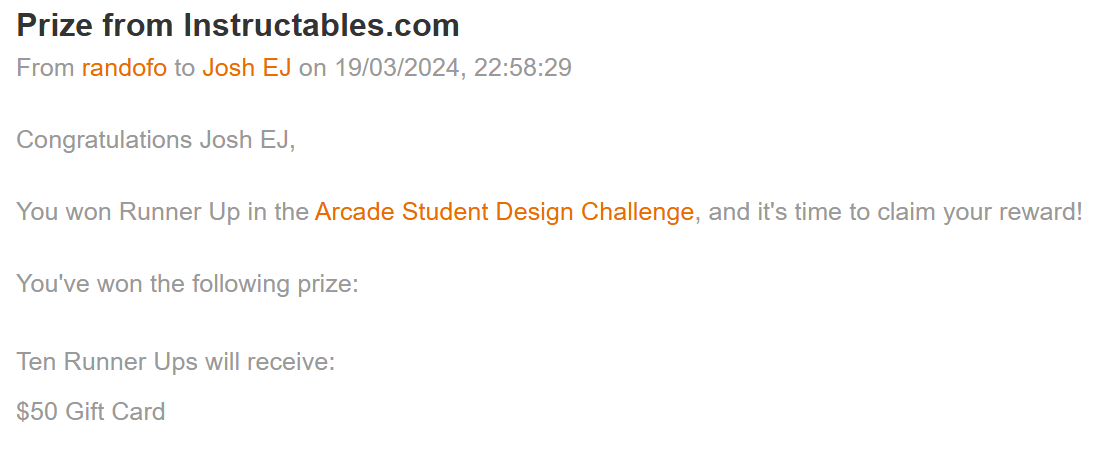Image resolution: width=1108 pixels, height=455 pixels.
Task: Click the word "Prize" in the heading
Action: tap(53, 25)
